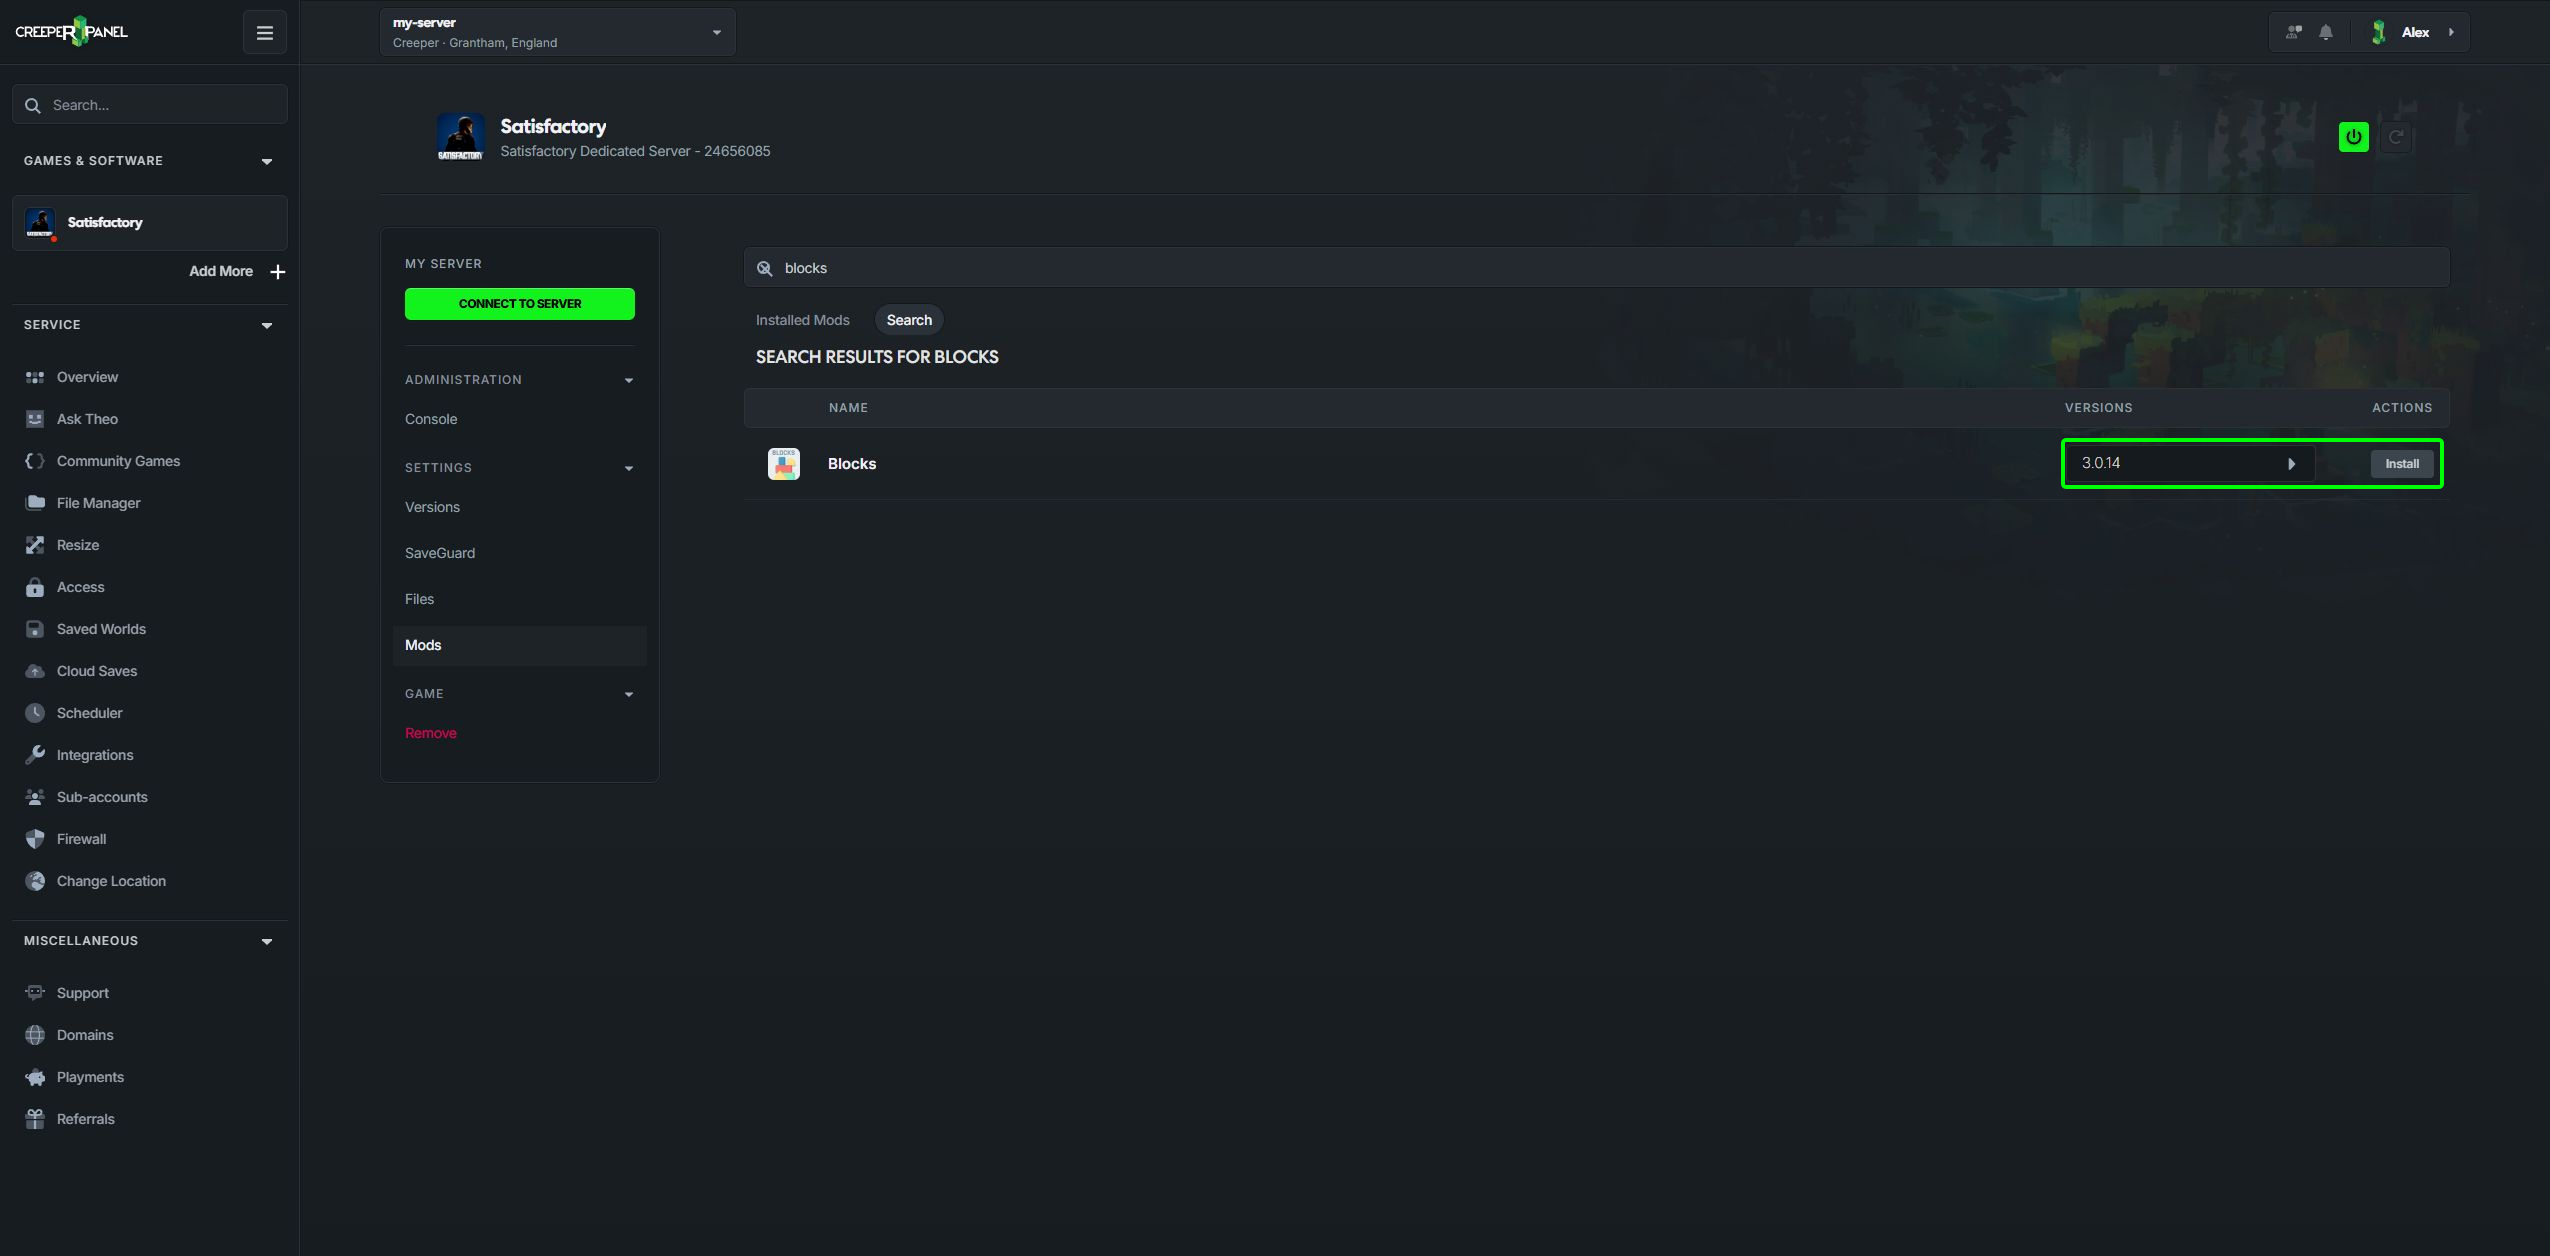Viewport: 2550px width, 1256px height.
Task: Open Sub-accounts in the sidebar
Action: tap(102, 797)
